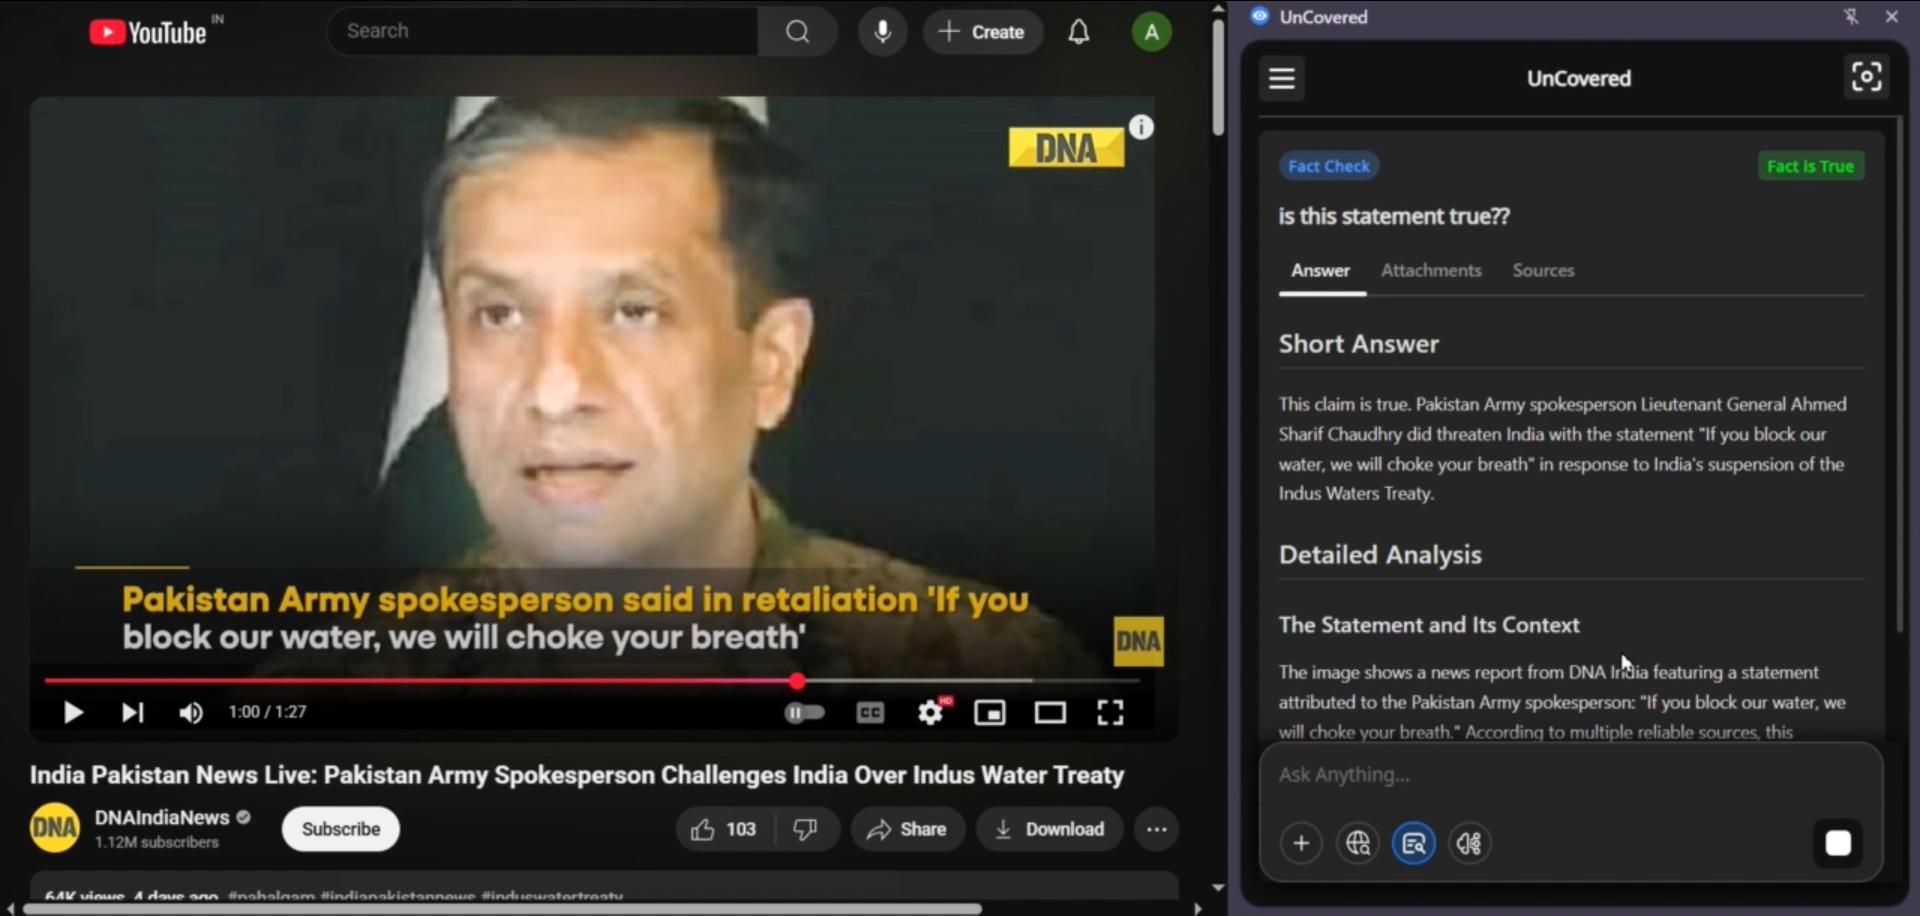This screenshot has height=916, width=1920.
Task: Click the 1.12M subscribers text
Action: point(157,842)
